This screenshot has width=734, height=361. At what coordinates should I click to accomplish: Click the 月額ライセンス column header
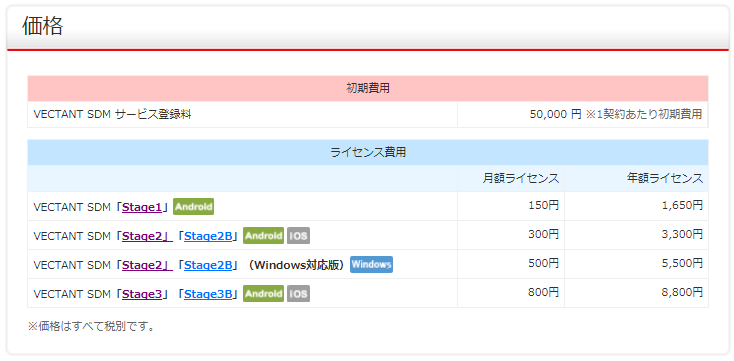pos(511,178)
